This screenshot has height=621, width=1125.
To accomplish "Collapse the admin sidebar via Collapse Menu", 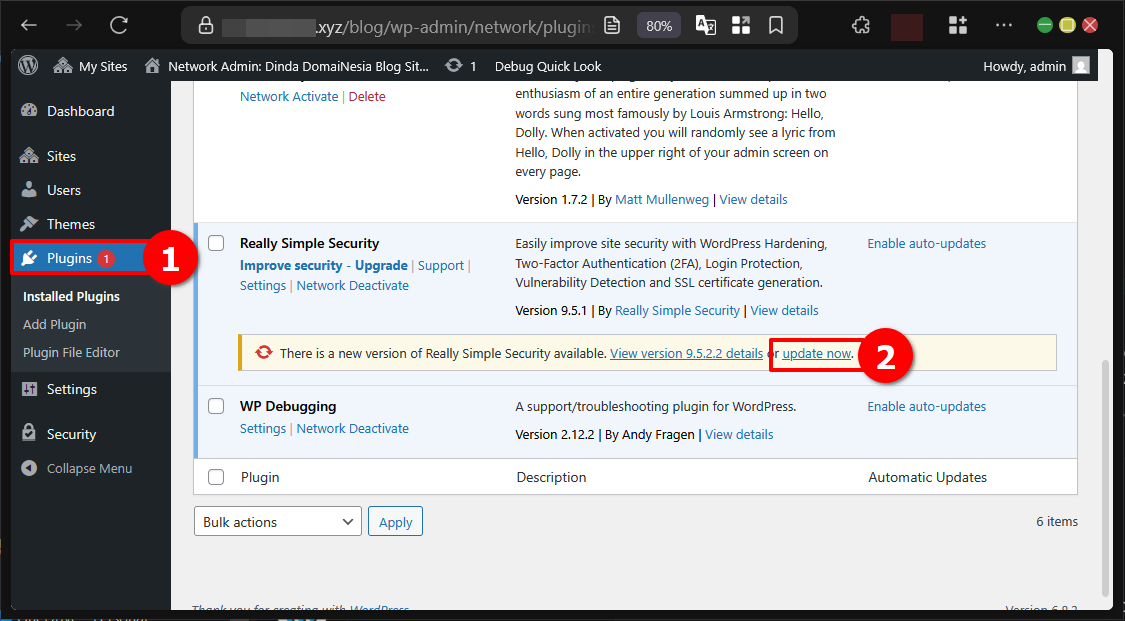I will coord(75,468).
